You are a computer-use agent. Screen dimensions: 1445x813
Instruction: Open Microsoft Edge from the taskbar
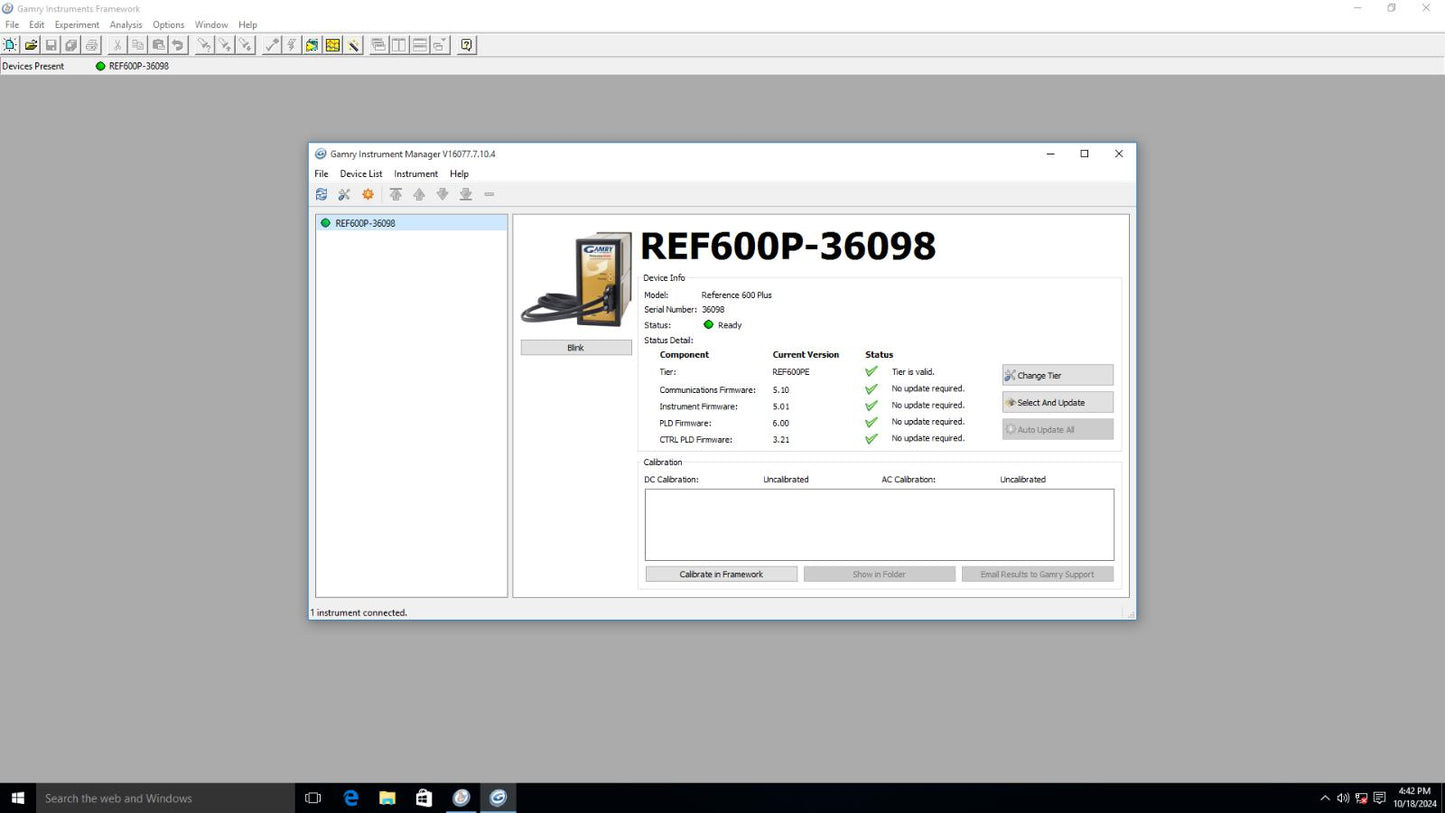point(351,798)
